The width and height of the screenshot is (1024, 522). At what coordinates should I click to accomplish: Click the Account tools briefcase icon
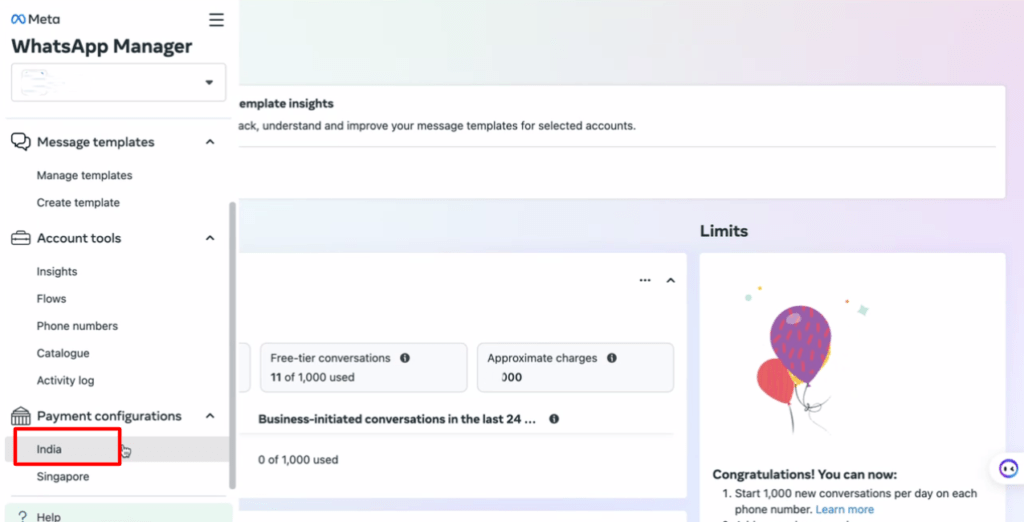(x=20, y=238)
